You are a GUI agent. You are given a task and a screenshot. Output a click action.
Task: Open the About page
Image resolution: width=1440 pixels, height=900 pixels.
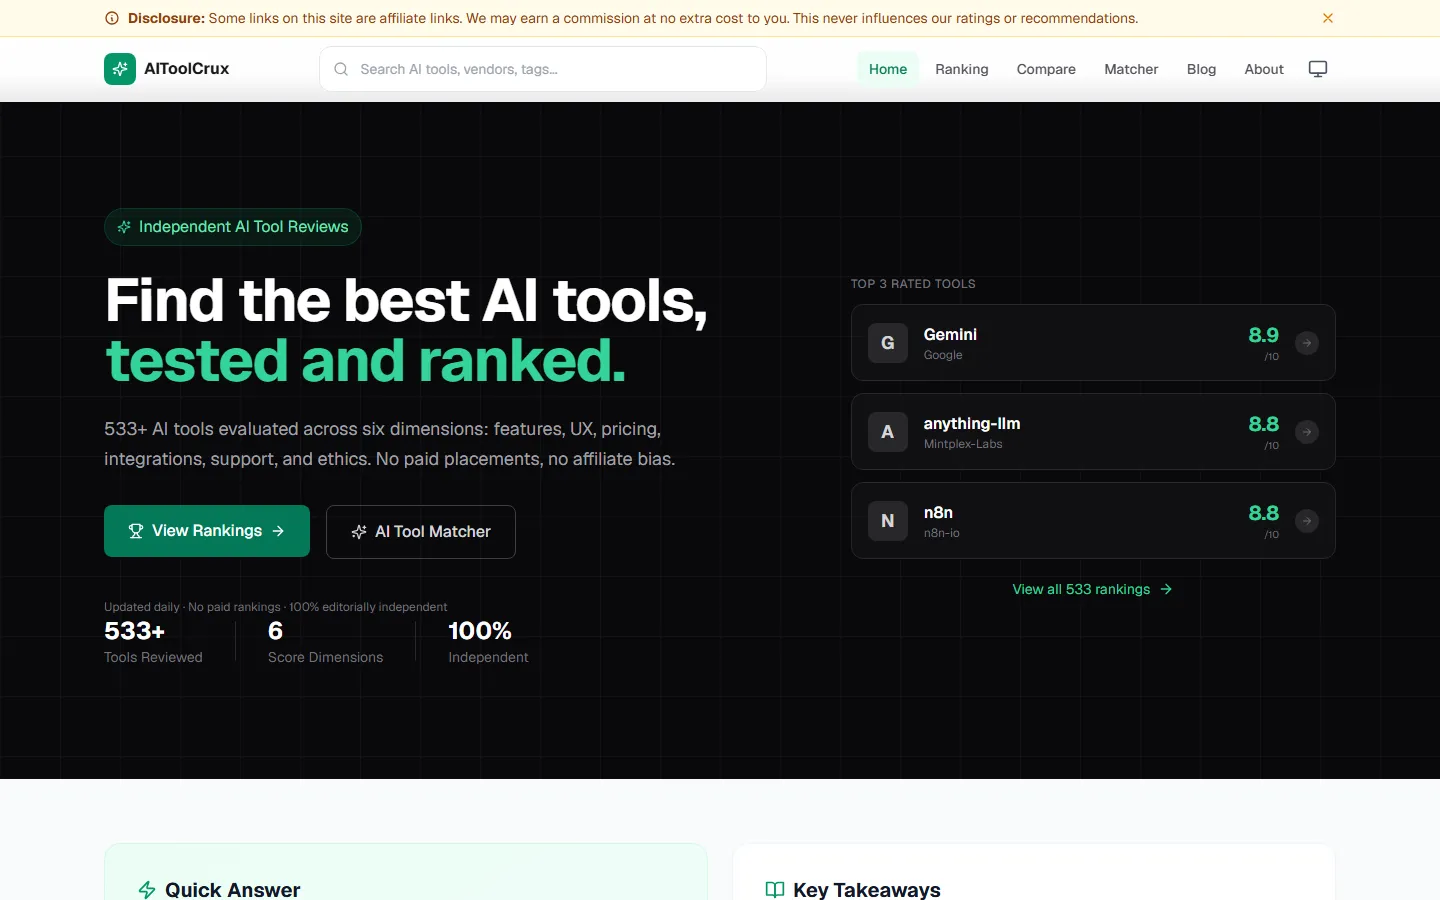(x=1264, y=69)
